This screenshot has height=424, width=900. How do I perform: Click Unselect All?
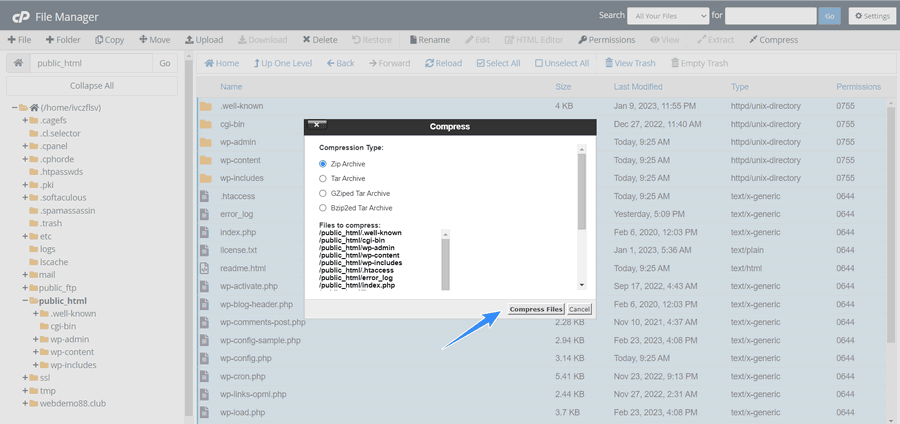pyautogui.click(x=562, y=63)
